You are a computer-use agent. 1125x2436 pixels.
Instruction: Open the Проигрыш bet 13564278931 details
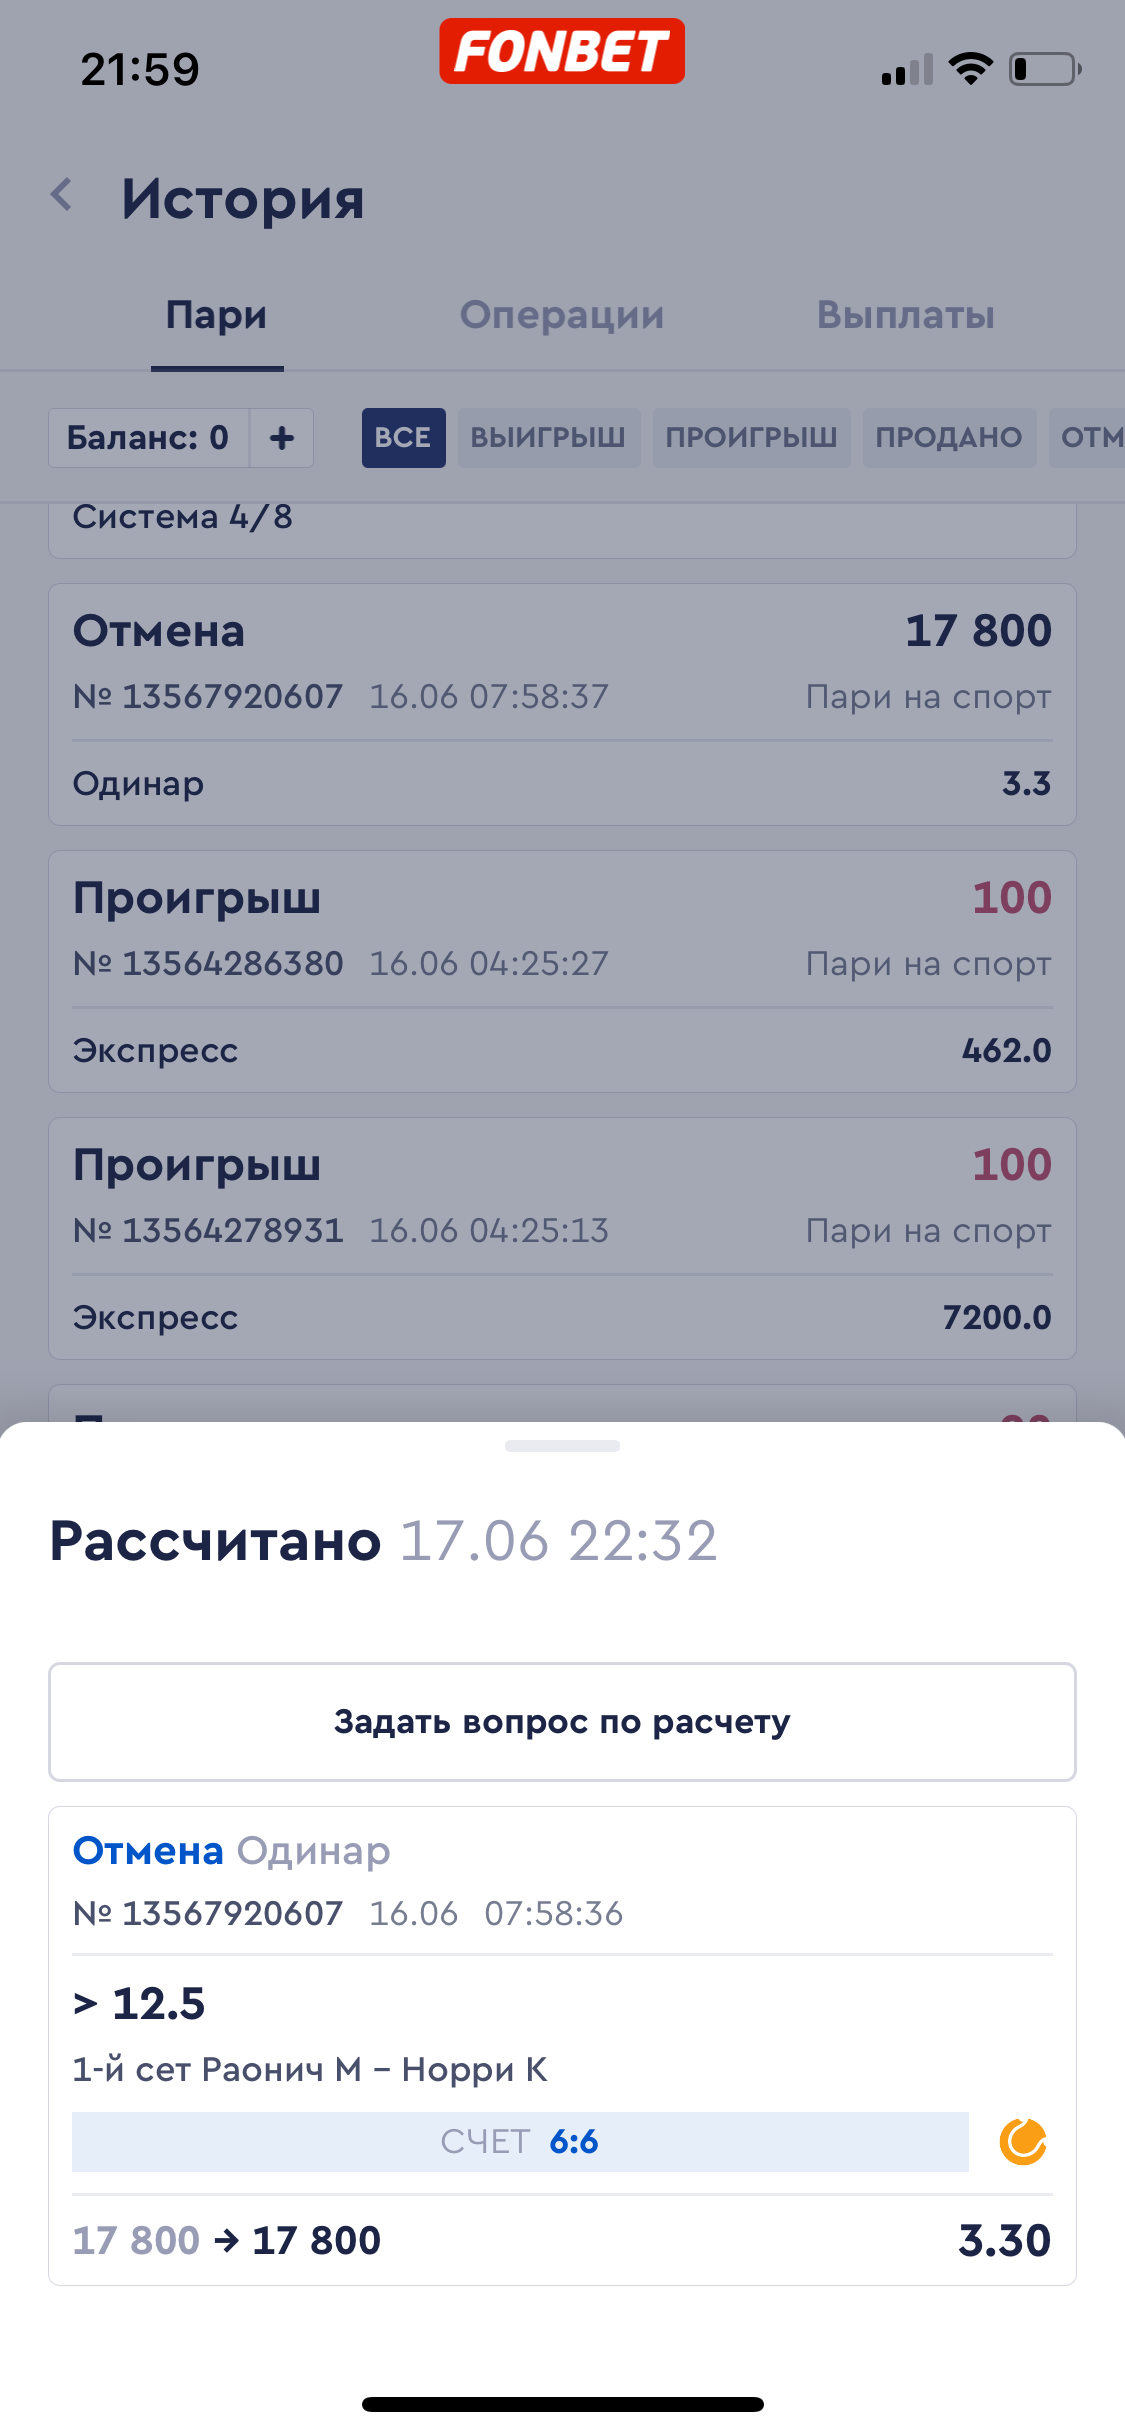point(562,1238)
